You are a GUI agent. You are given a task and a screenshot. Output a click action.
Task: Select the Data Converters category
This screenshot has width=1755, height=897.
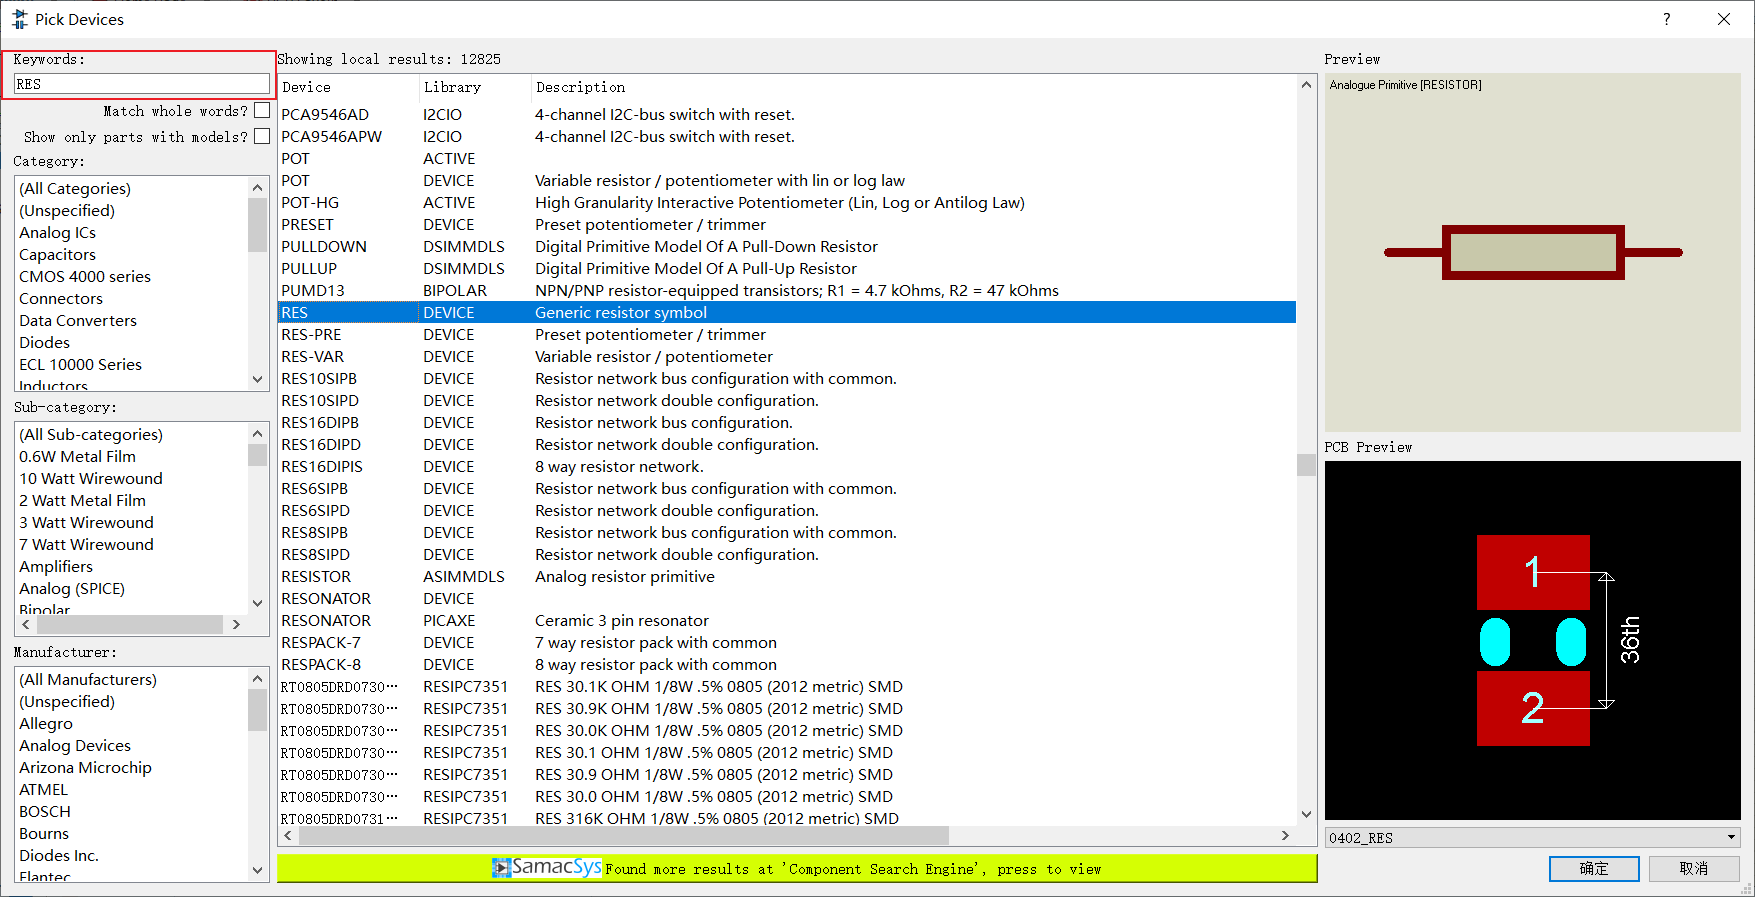(78, 320)
